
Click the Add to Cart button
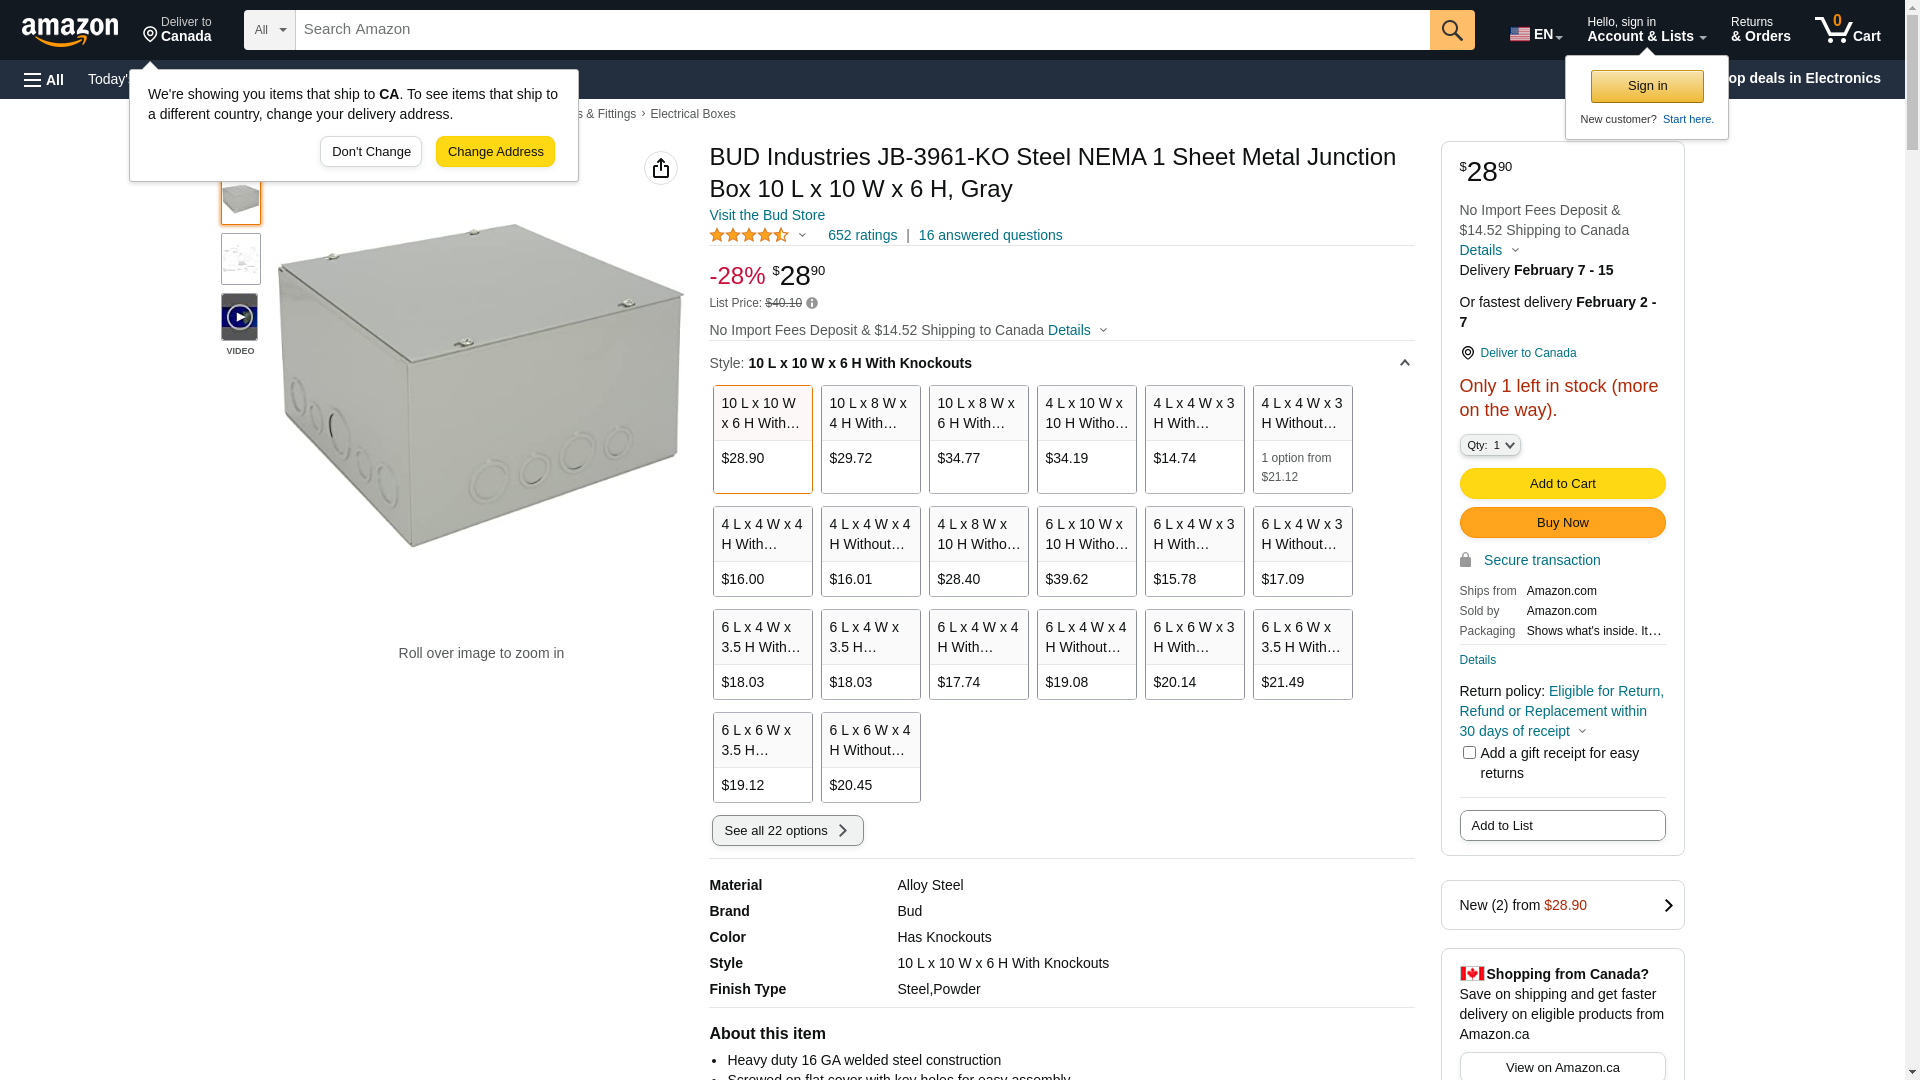pyautogui.click(x=1562, y=484)
